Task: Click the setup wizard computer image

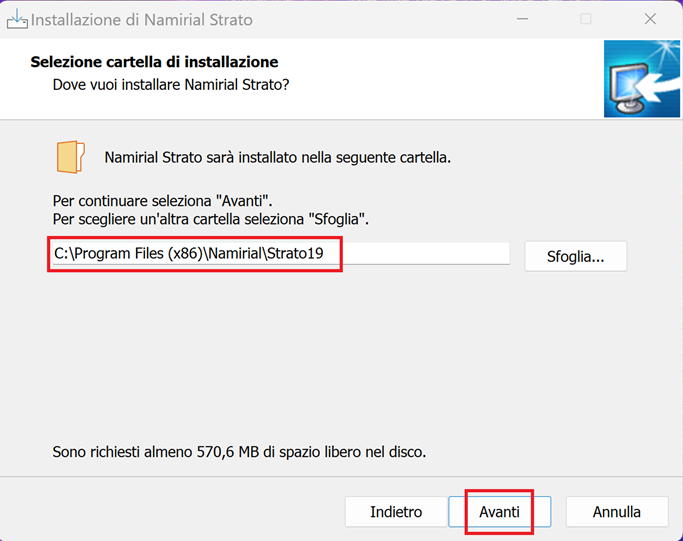Action: click(641, 79)
